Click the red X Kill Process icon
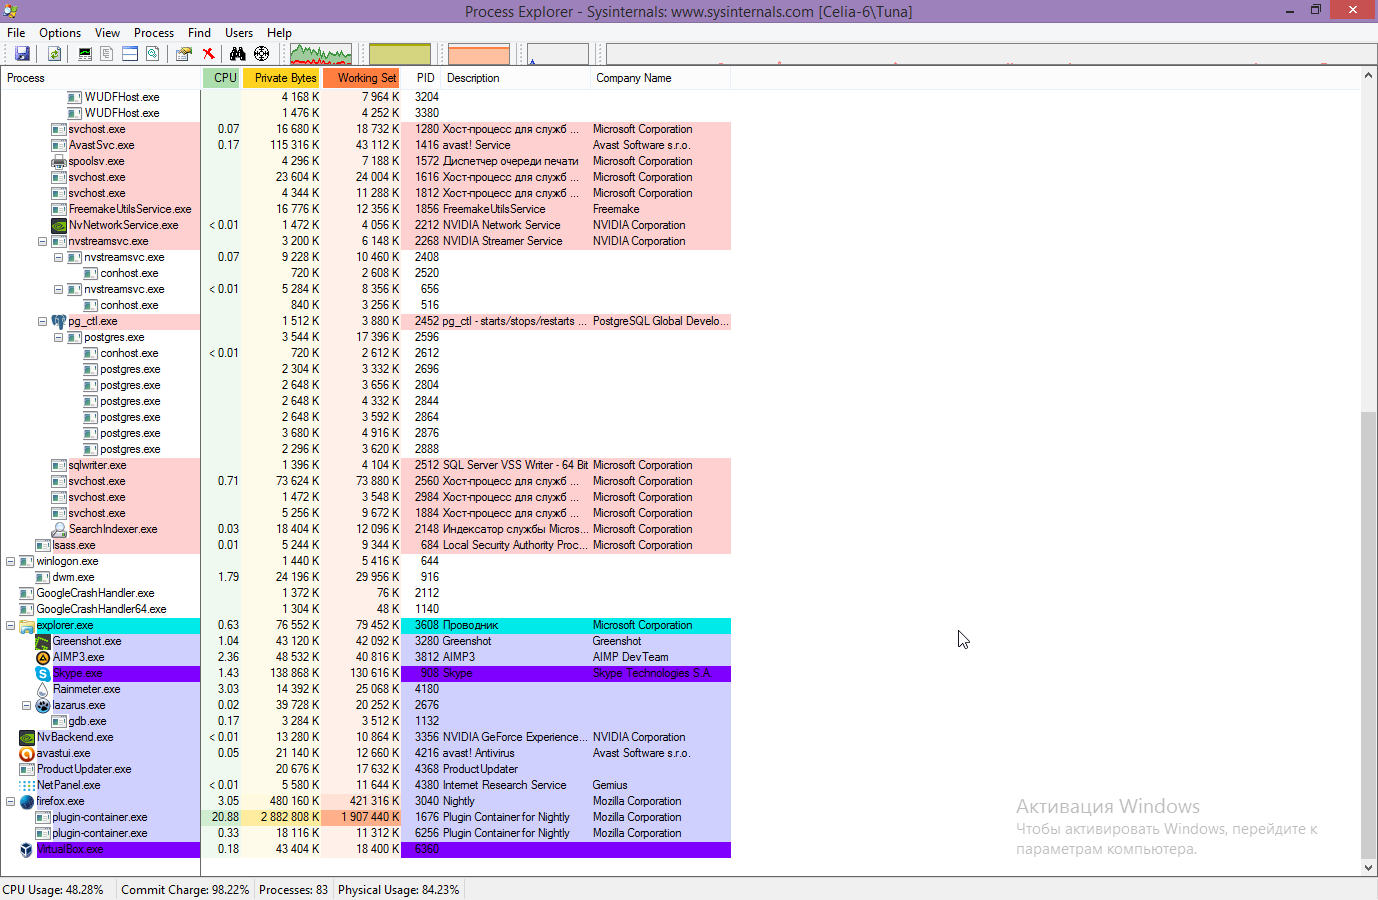Screen dimensions: 1378x900 click(208, 54)
